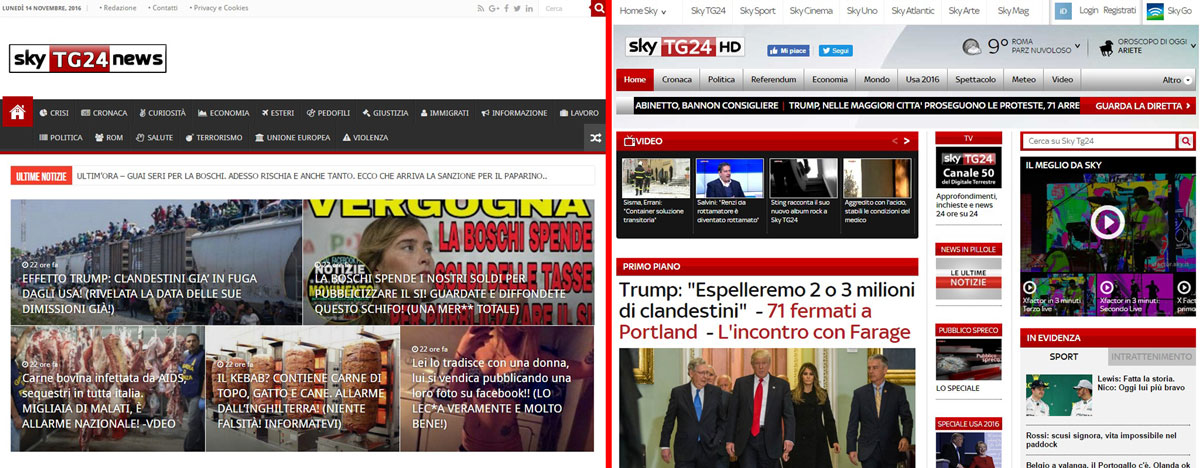Select the Mondo tab
This screenshot has height=468, width=1200.
876,79
